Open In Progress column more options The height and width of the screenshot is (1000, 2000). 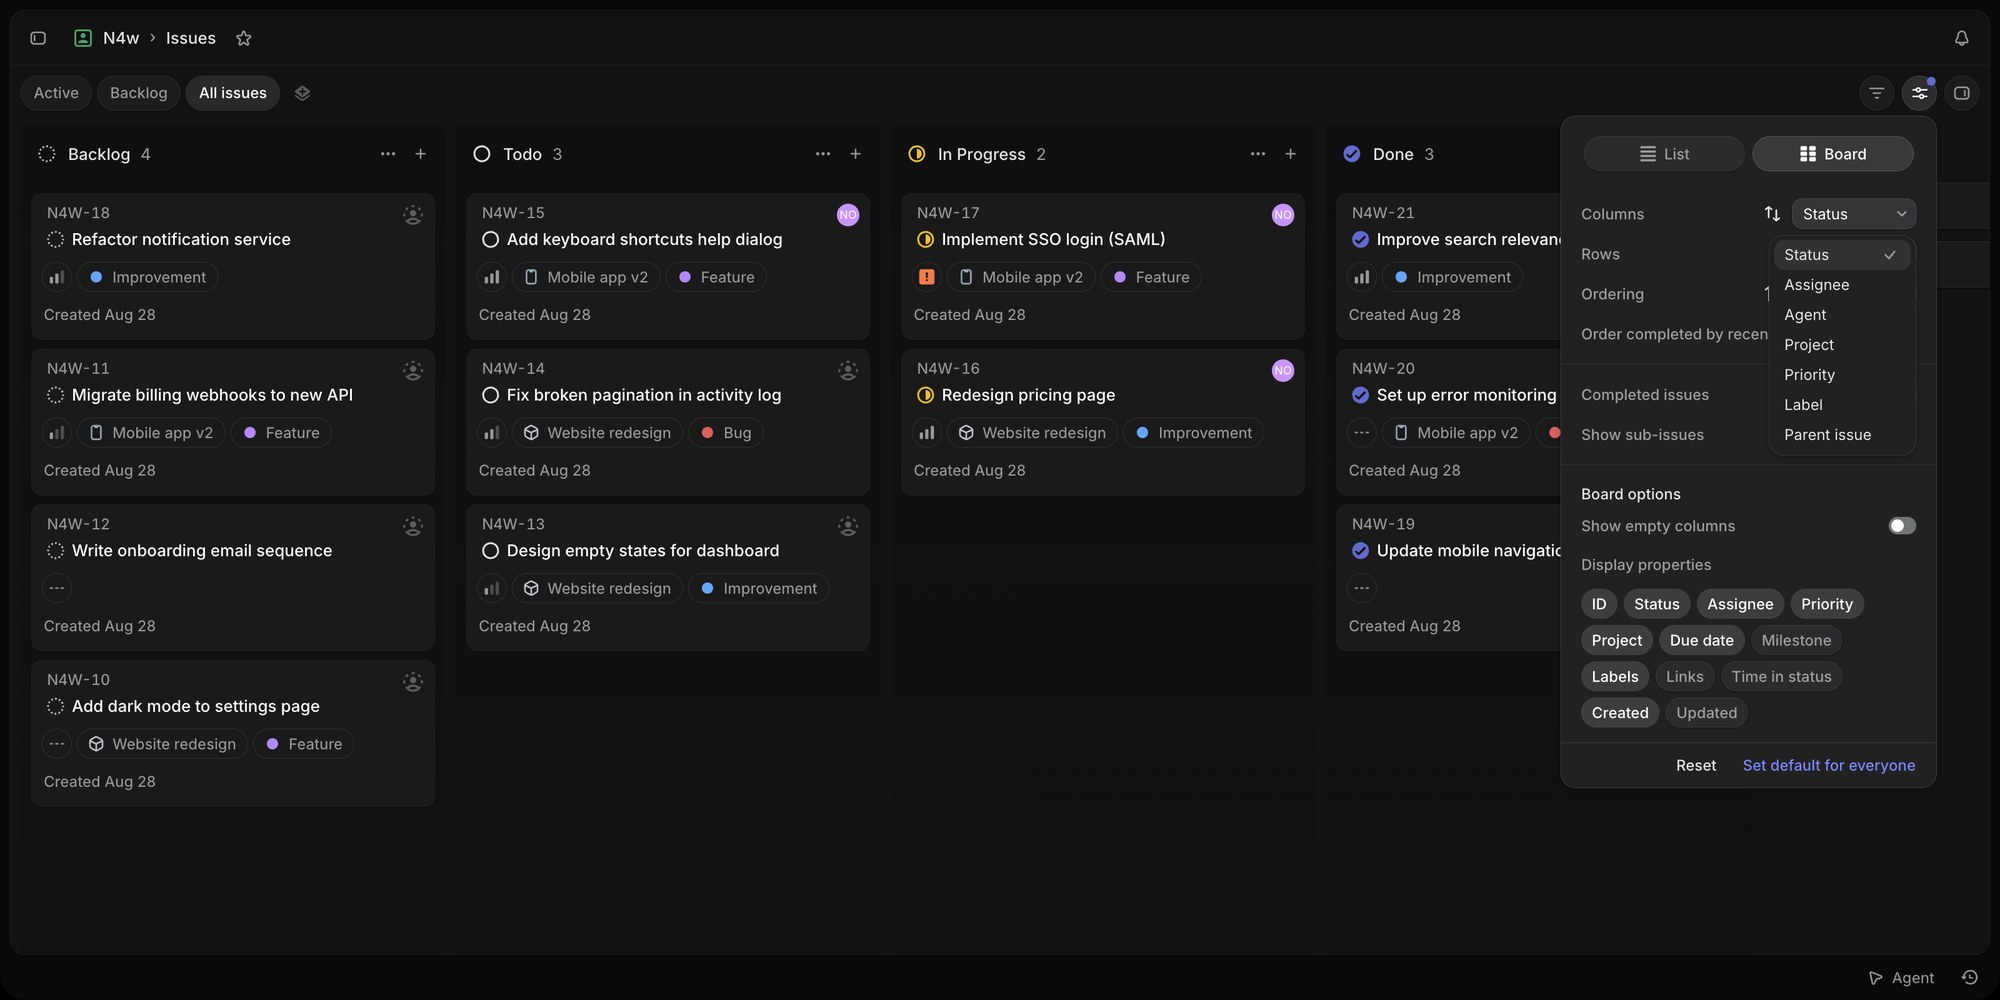pos(1258,154)
